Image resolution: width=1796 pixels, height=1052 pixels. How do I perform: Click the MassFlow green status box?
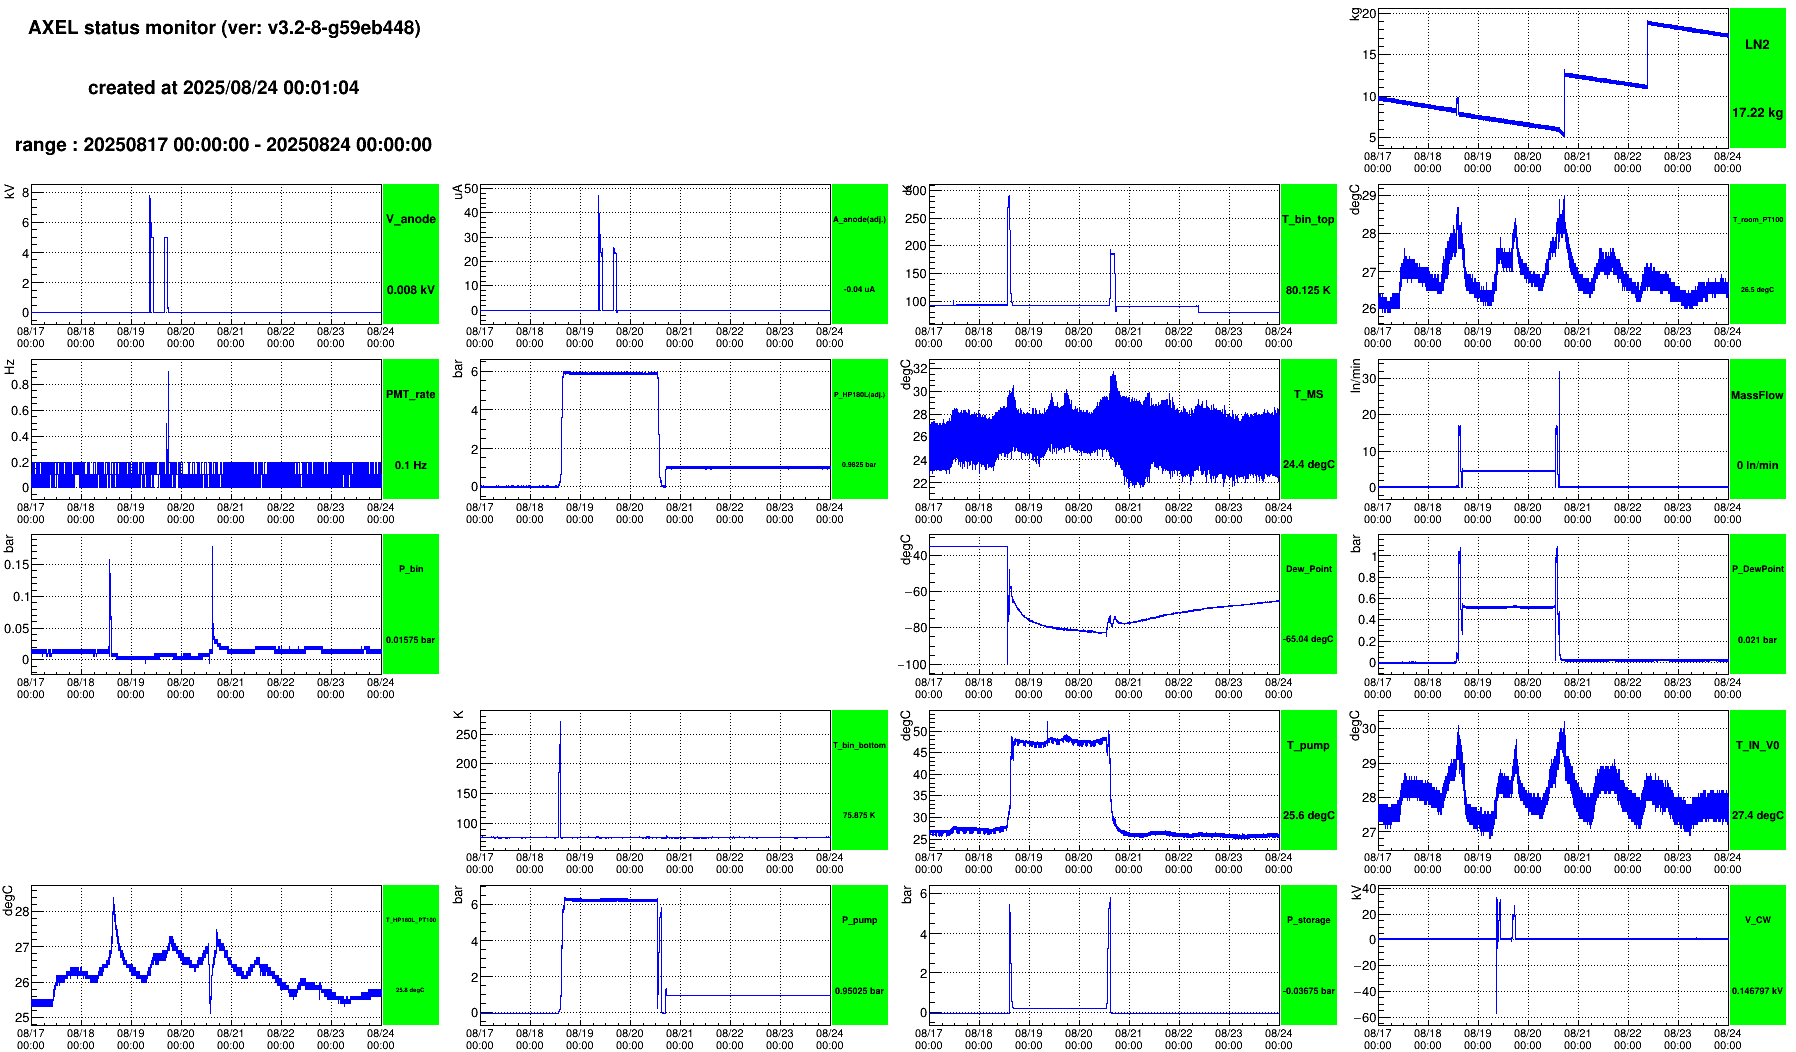tap(1757, 429)
